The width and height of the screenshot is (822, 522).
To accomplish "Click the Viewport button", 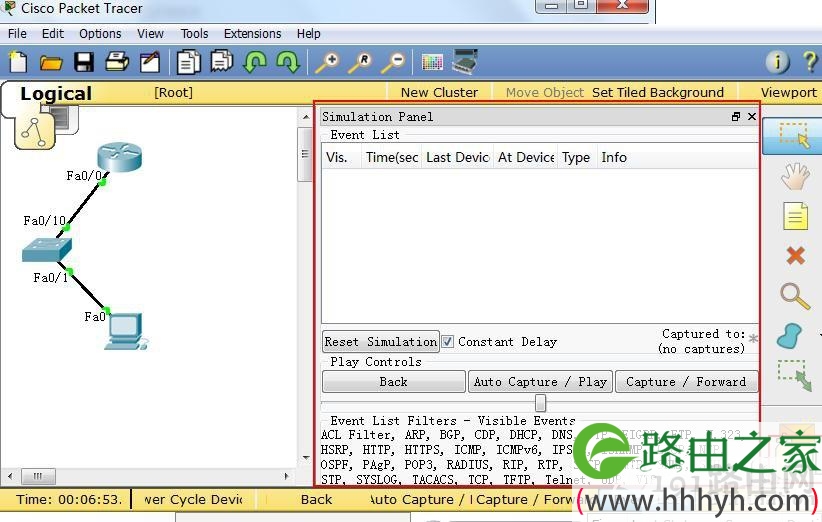I will click(788, 93).
